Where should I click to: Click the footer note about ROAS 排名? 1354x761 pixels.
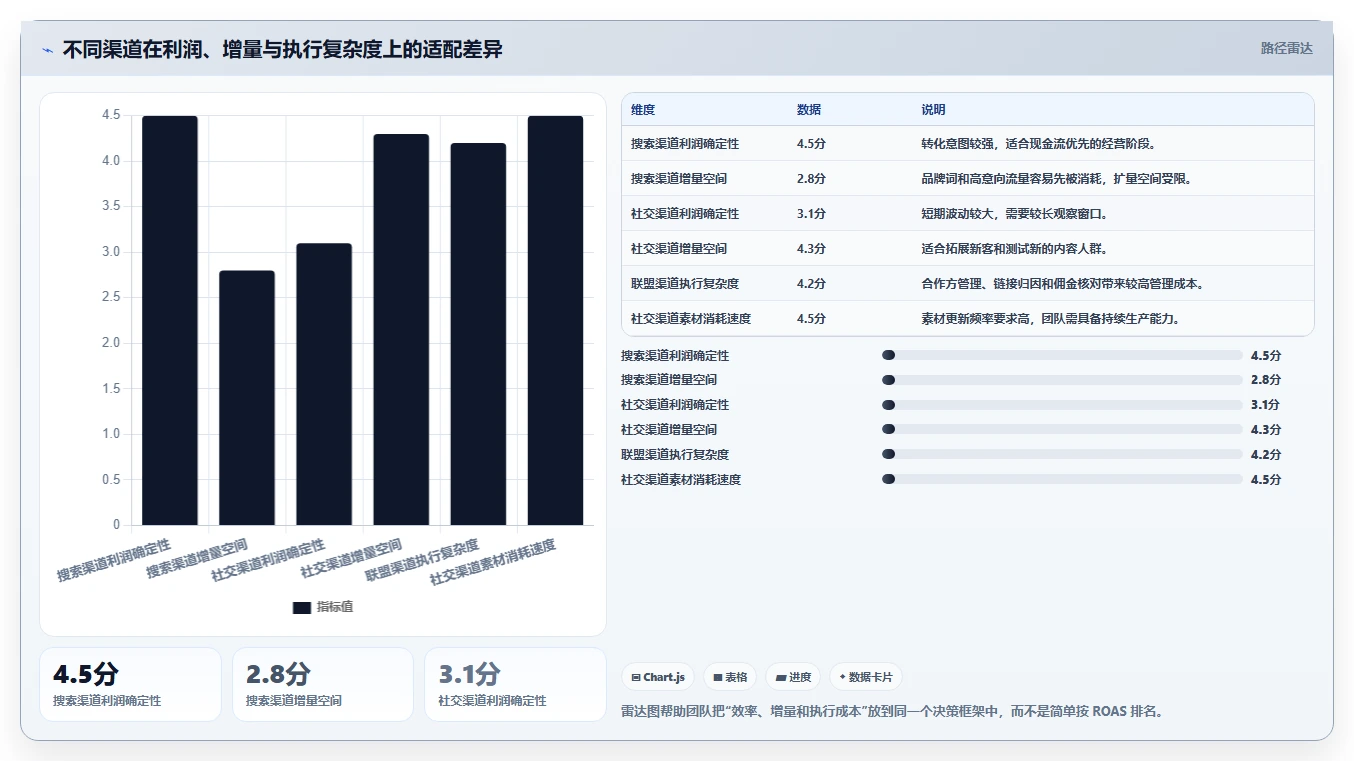(892, 711)
